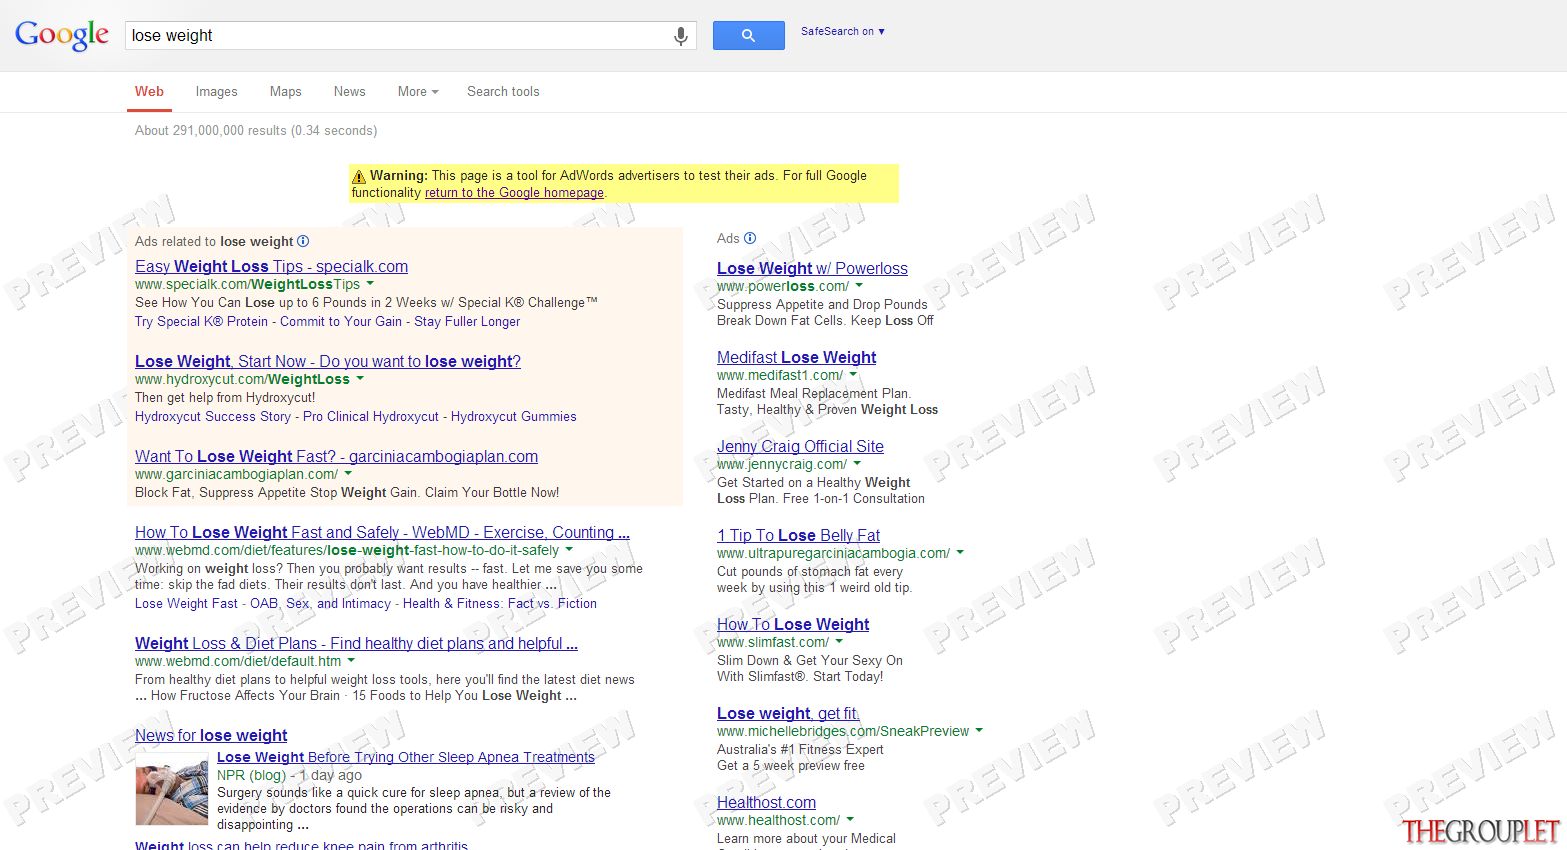Click 'Hydroxycut Success Story' sitelink
This screenshot has width=1567, height=850.
click(213, 417)
